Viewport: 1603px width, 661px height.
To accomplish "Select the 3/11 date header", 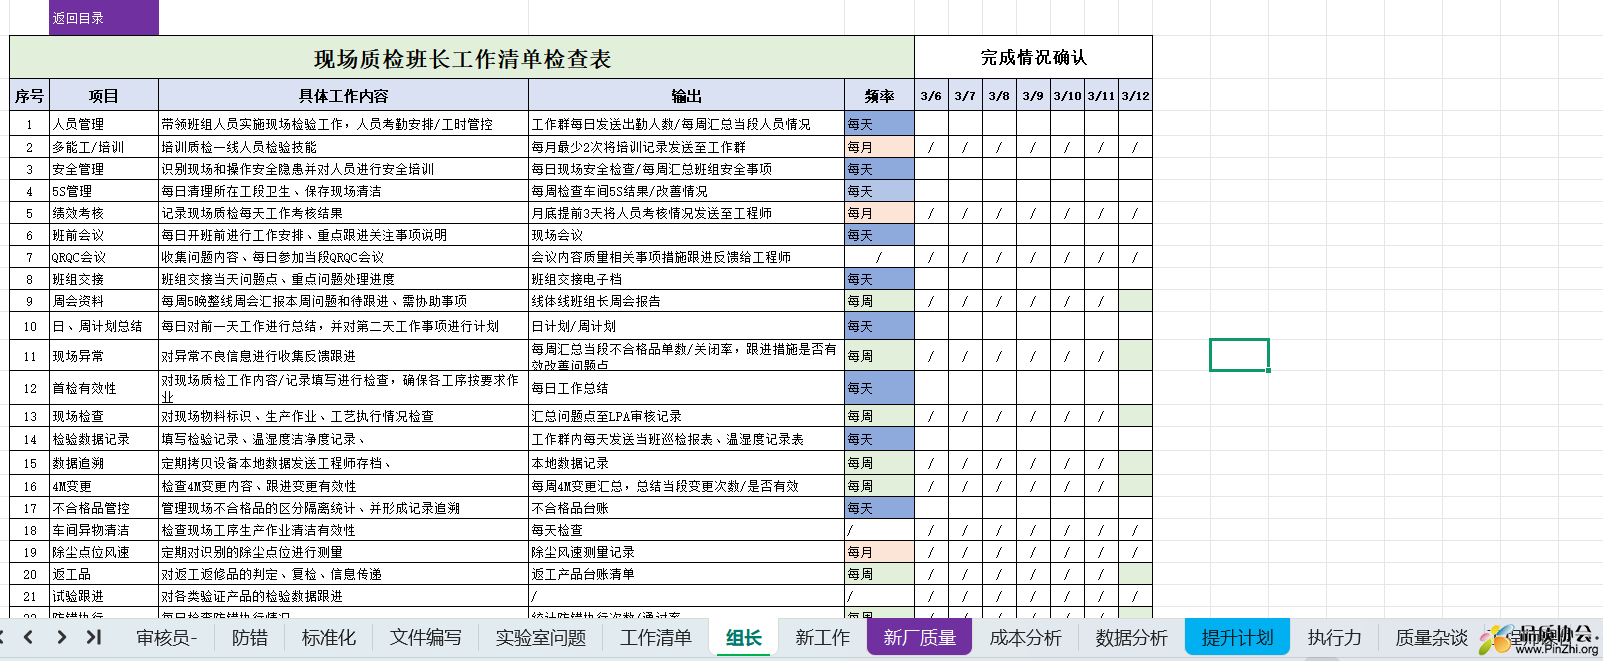I will pos(1101,95).
